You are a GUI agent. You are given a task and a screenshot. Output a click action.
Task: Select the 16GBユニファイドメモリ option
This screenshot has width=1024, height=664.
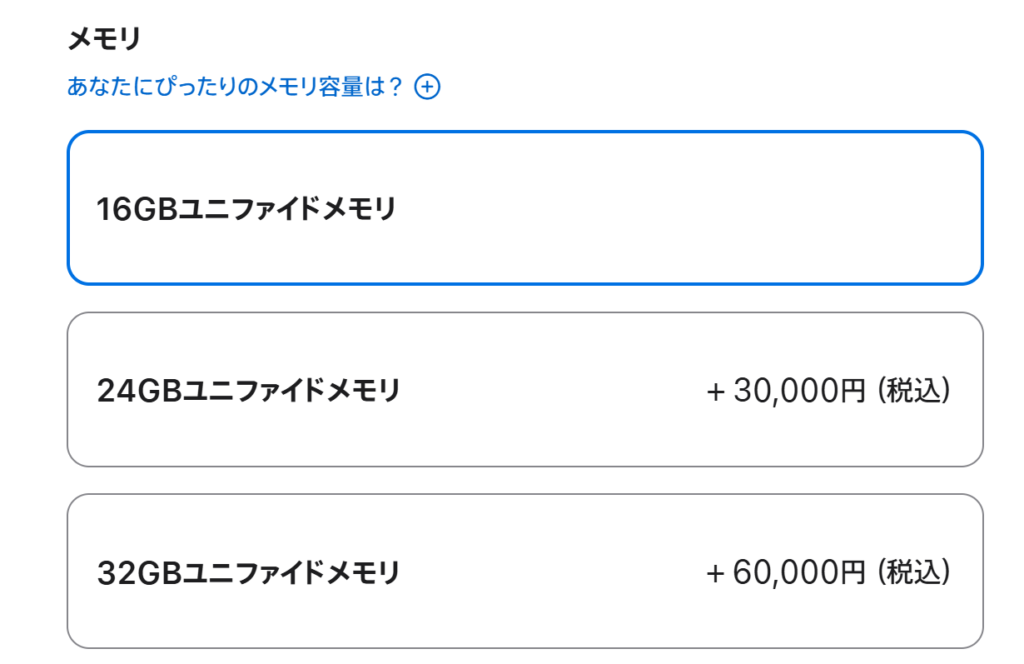[525, 208]
